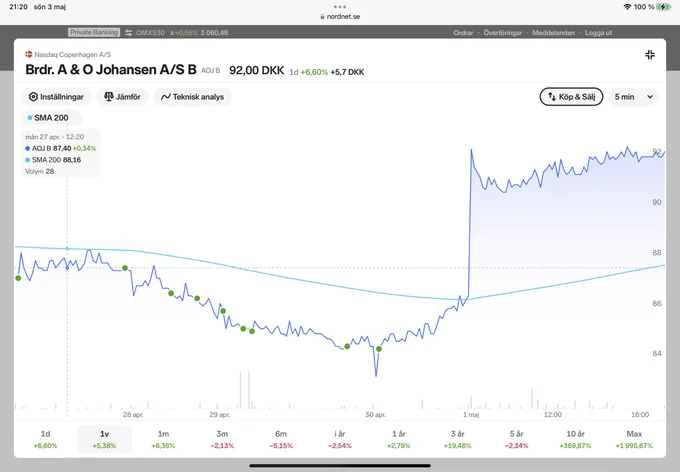Click the SMA 200 88,16 tooltip row

tap(53, 160)
